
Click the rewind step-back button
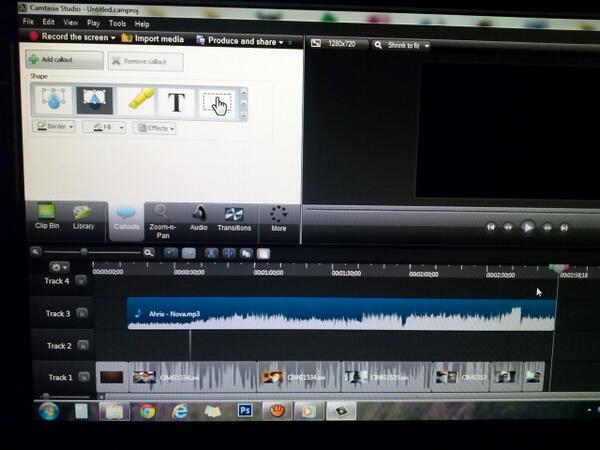[x=508, y=227]
